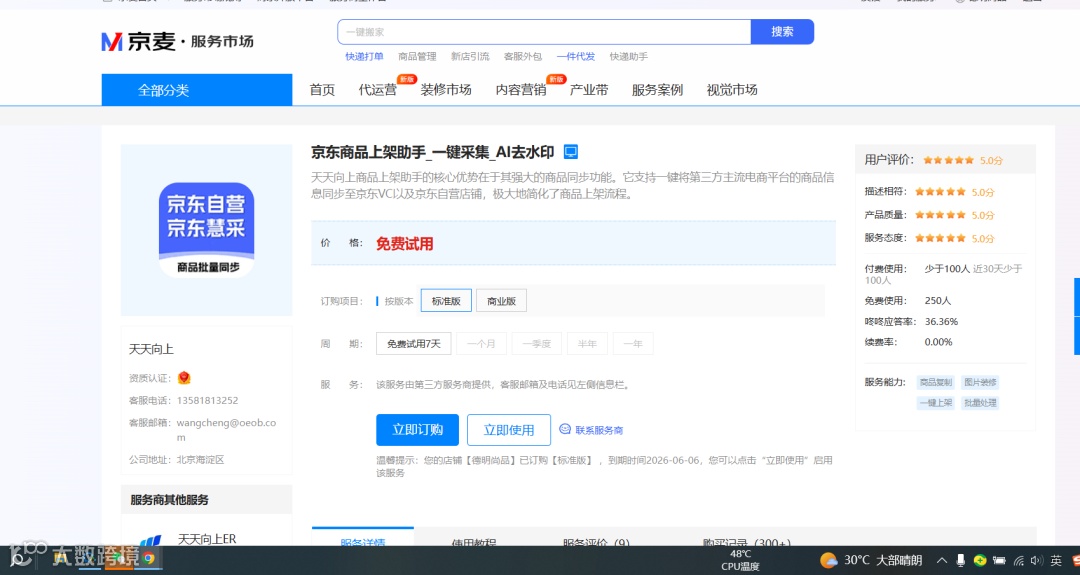Click the 联系服务商 link
Screen dimensions: 1080x575
coord(599,430)
